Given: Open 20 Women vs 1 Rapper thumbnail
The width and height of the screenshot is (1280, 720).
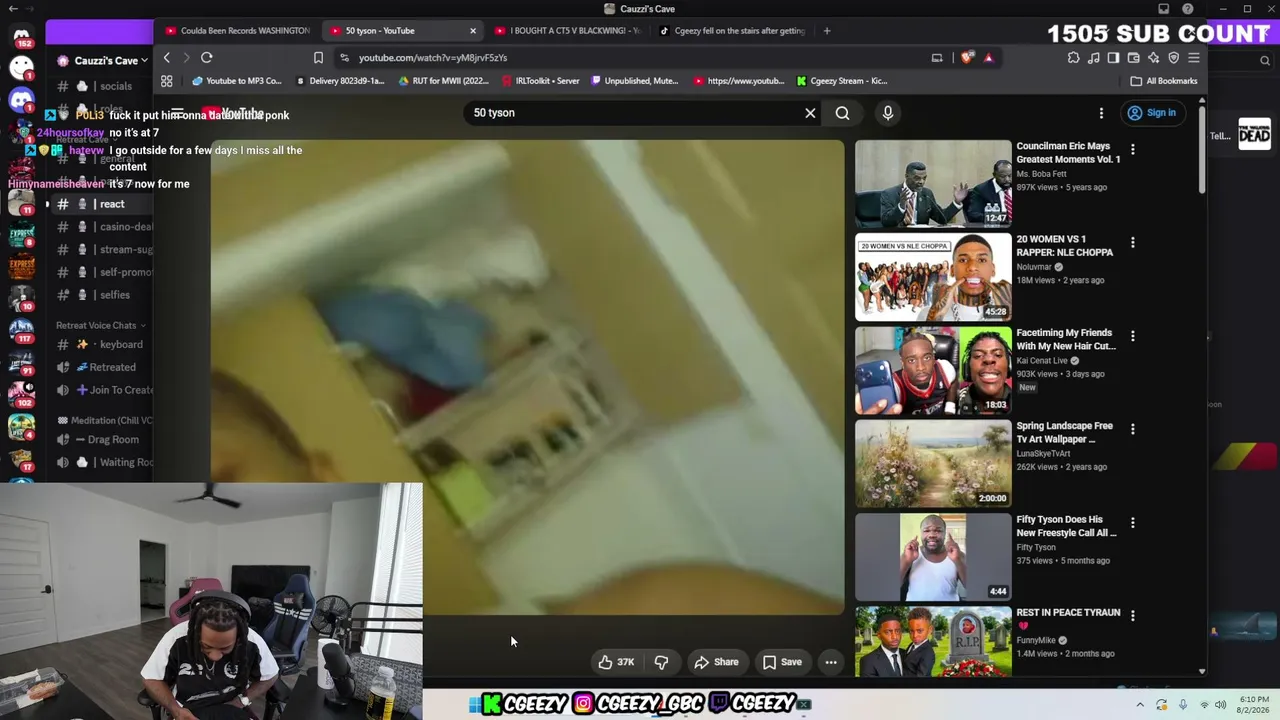Looking at the screenshot, I should point(933,277).
